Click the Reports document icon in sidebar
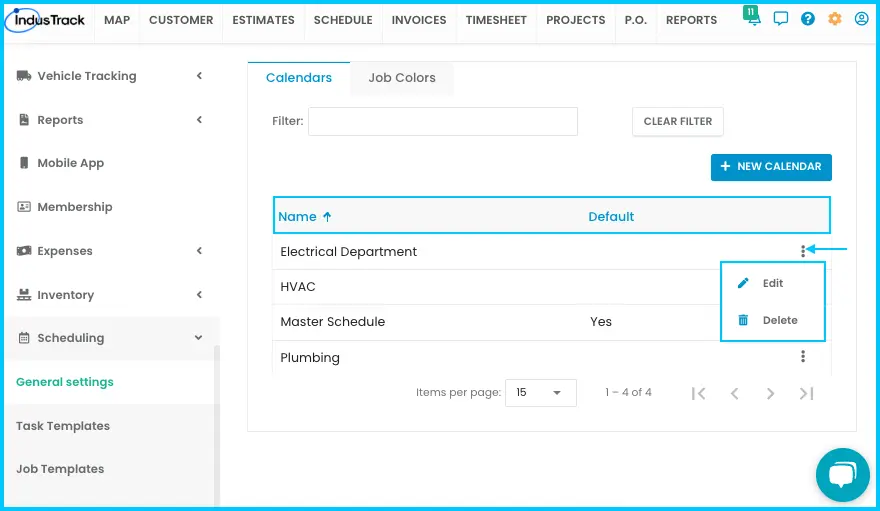 (24, 119)
